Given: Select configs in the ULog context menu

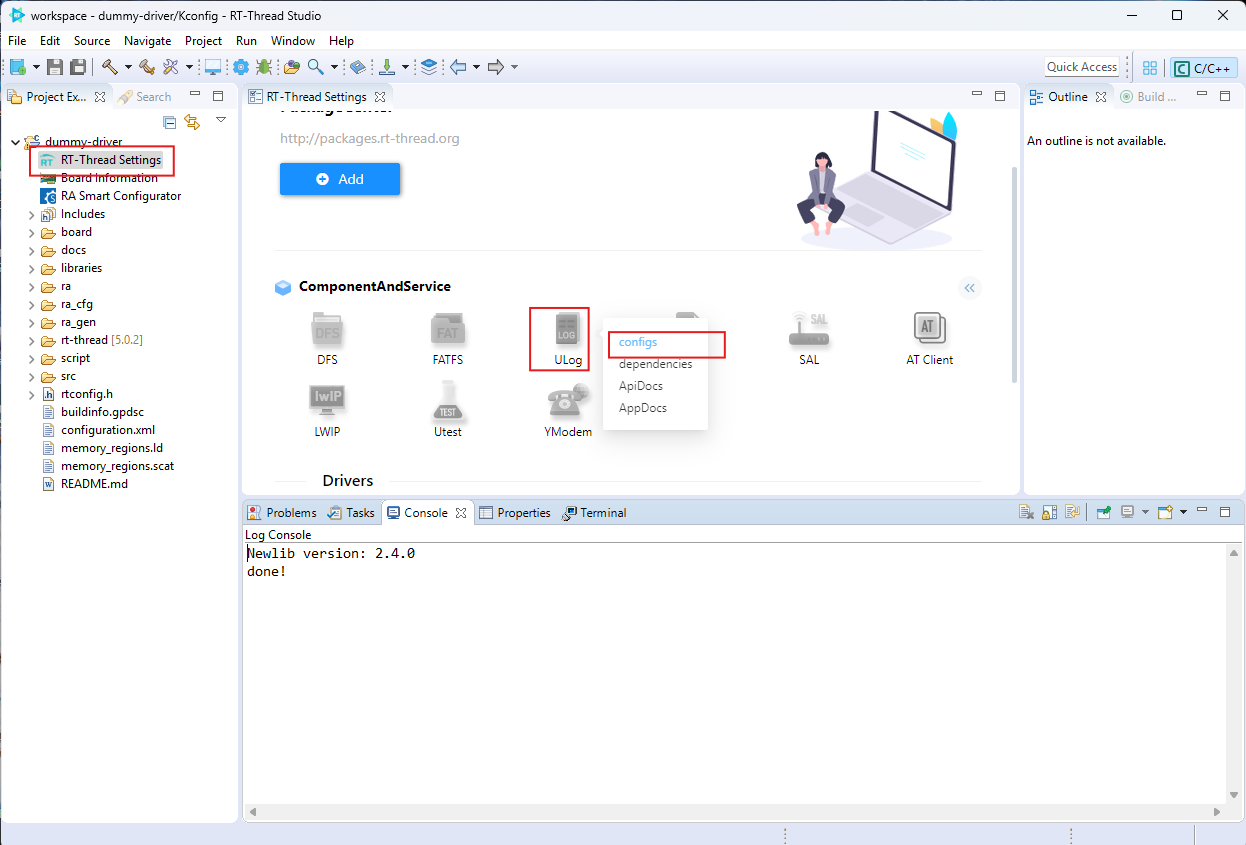Looking at the screenshot, I should click(637, 341).
